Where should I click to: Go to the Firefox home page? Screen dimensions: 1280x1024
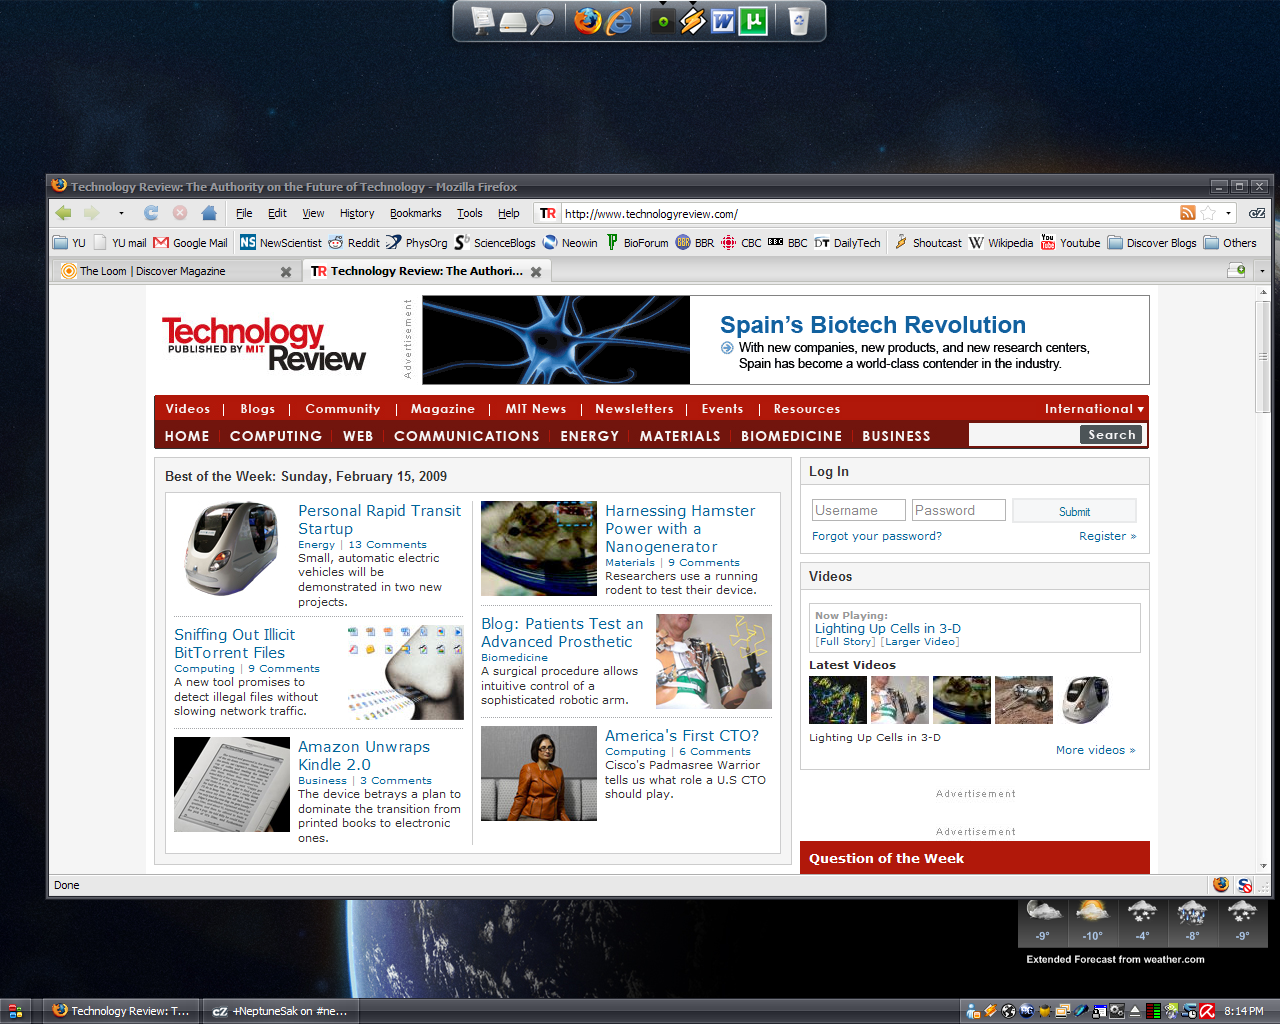209,213
